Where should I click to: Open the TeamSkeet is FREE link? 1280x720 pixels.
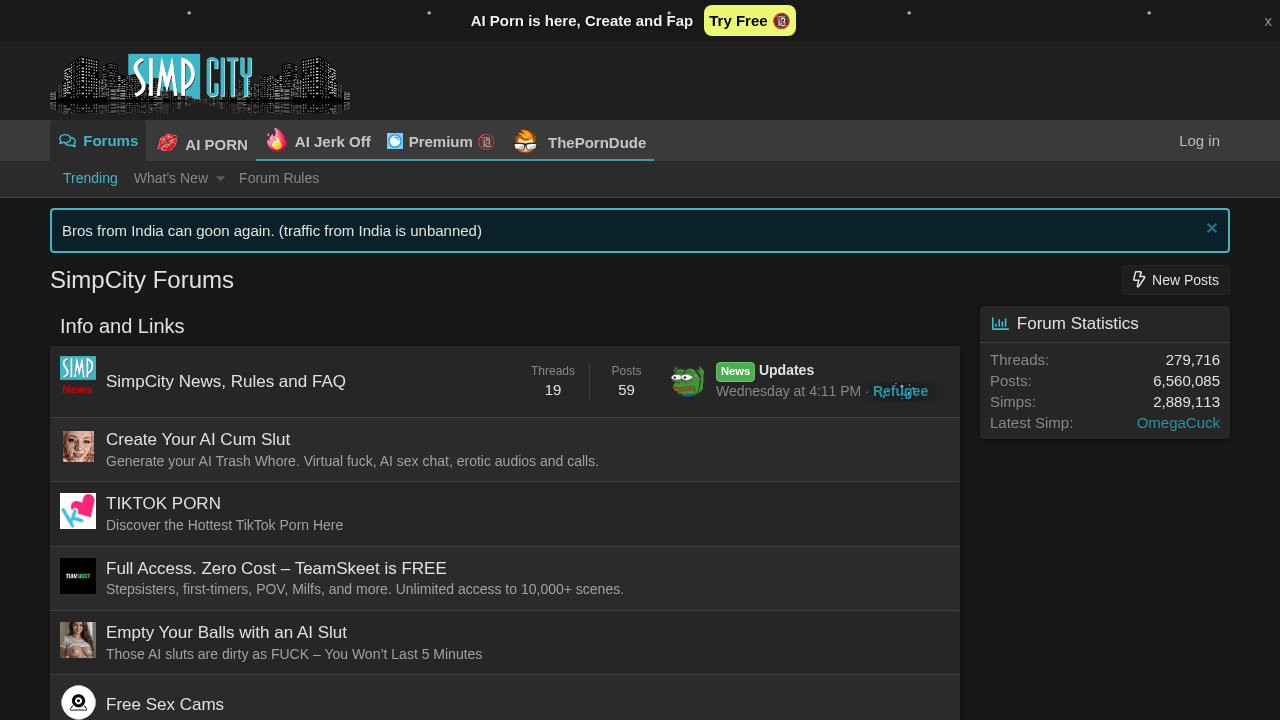point(276,568)
